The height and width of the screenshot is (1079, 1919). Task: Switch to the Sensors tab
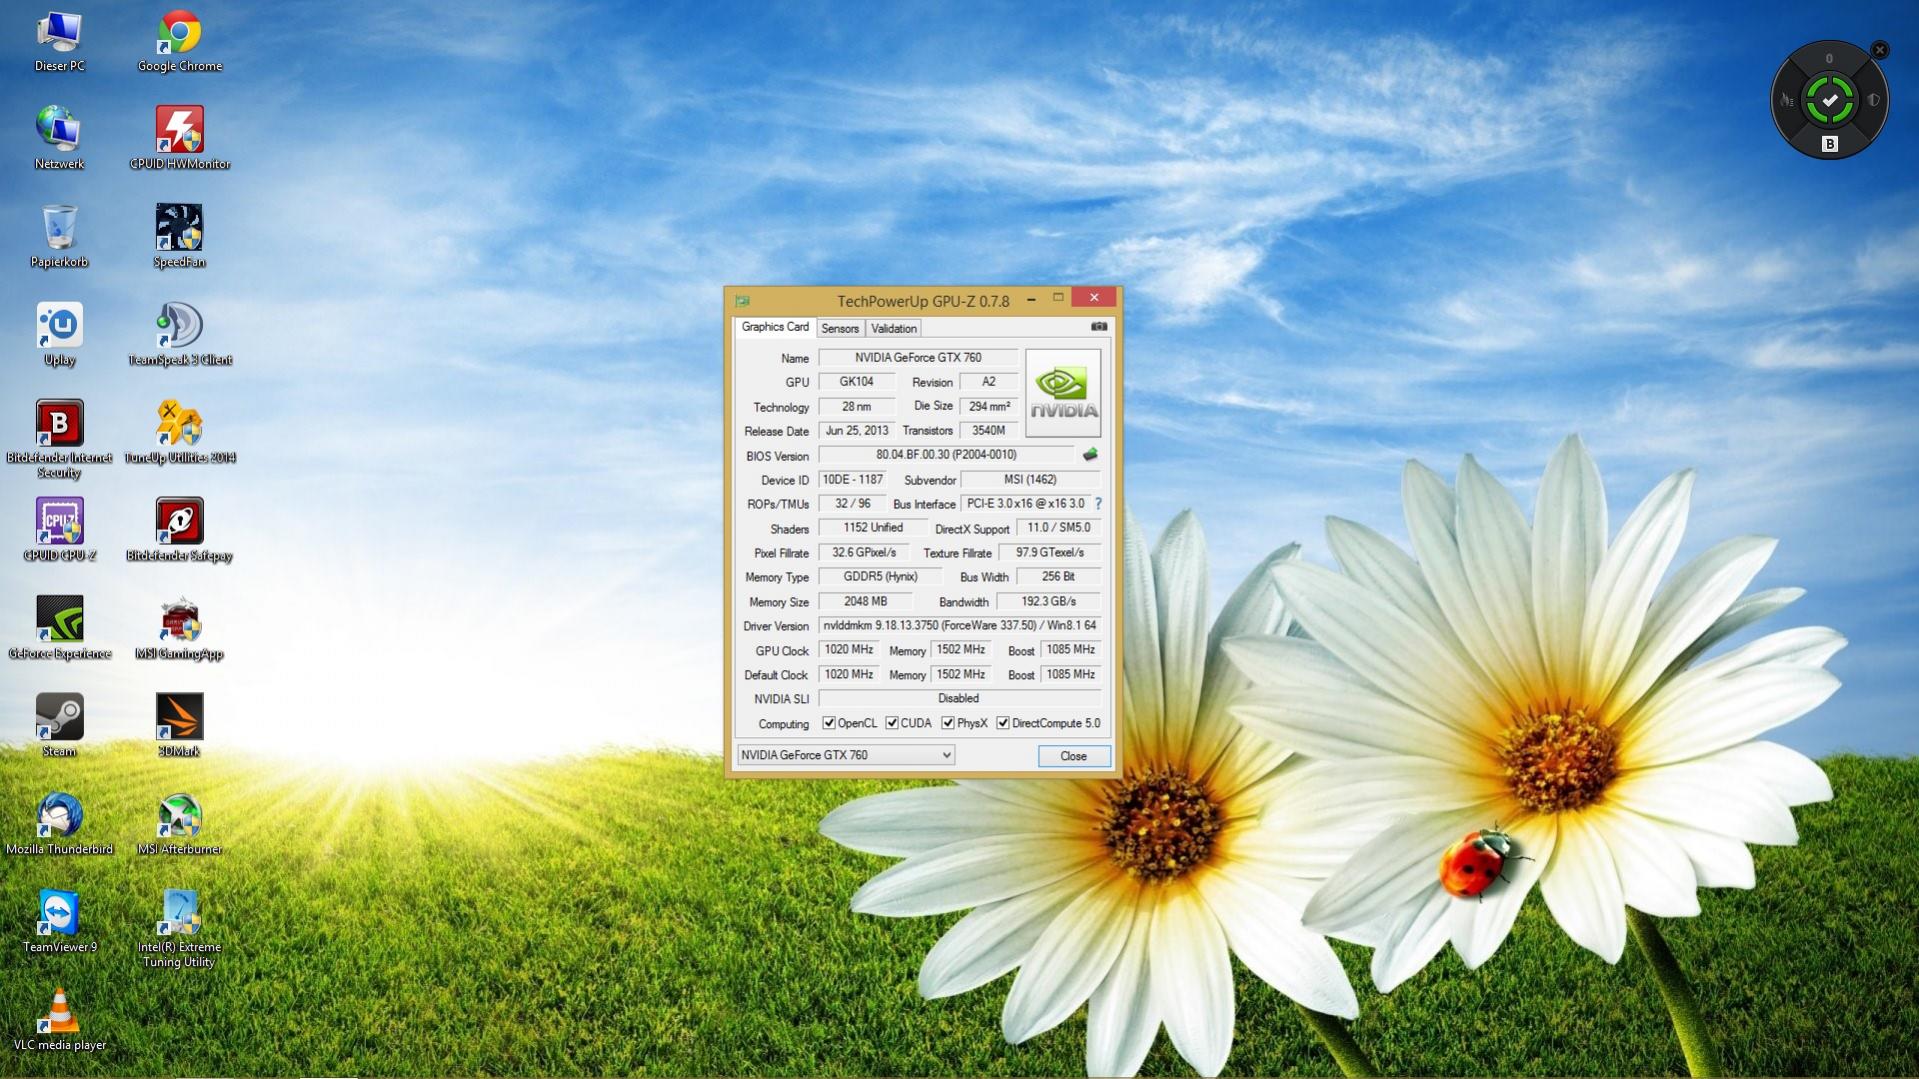(840, 328)
